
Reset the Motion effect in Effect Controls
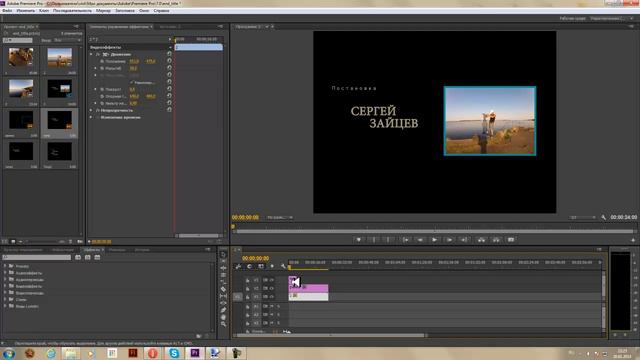(169, 54)
